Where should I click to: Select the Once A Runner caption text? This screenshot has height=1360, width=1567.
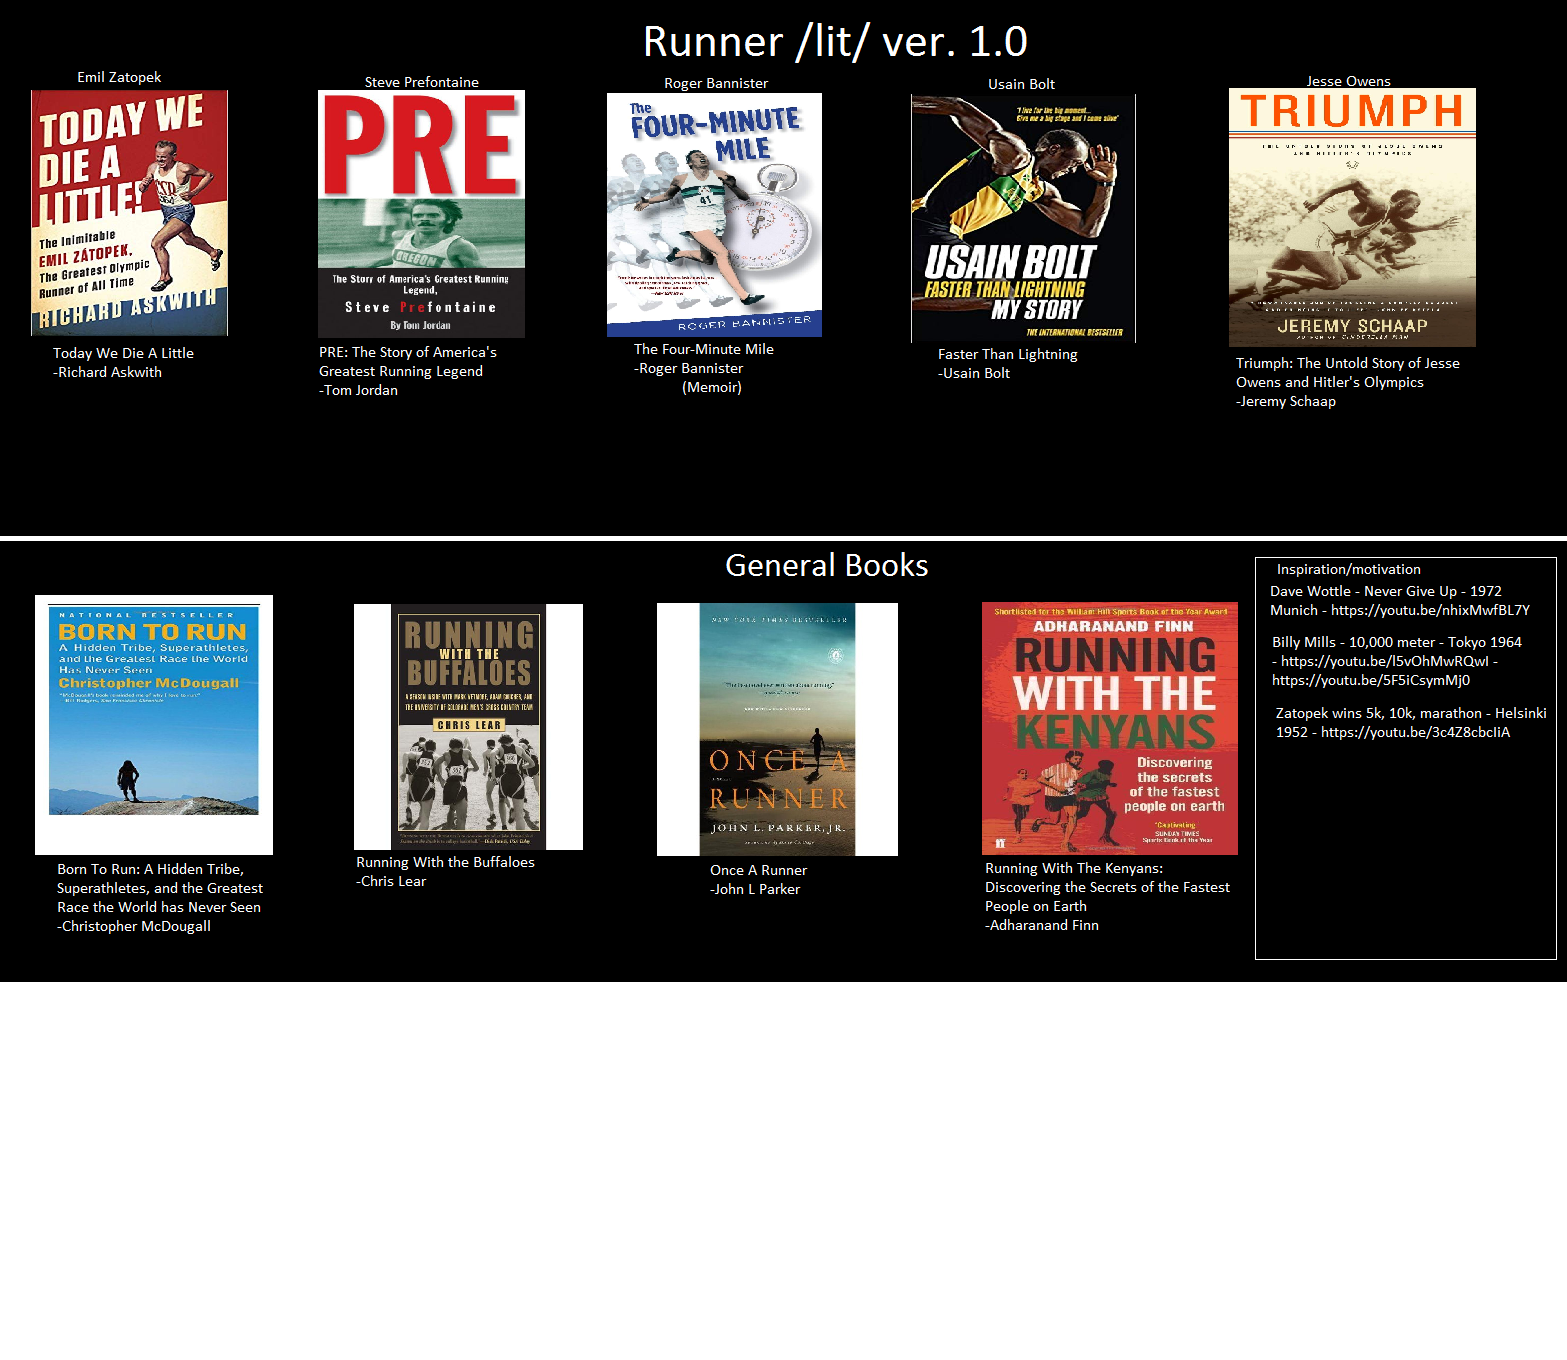(758, 870)
